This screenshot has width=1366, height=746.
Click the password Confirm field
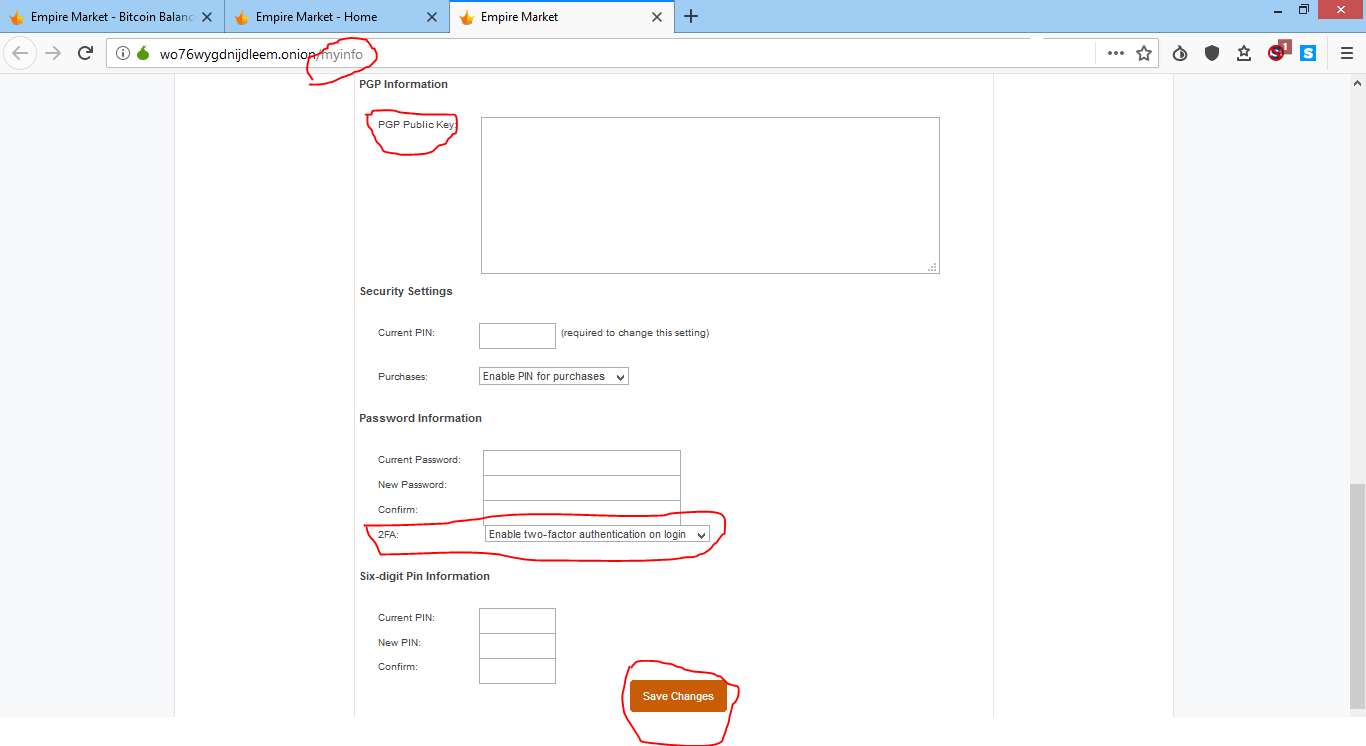582,511
